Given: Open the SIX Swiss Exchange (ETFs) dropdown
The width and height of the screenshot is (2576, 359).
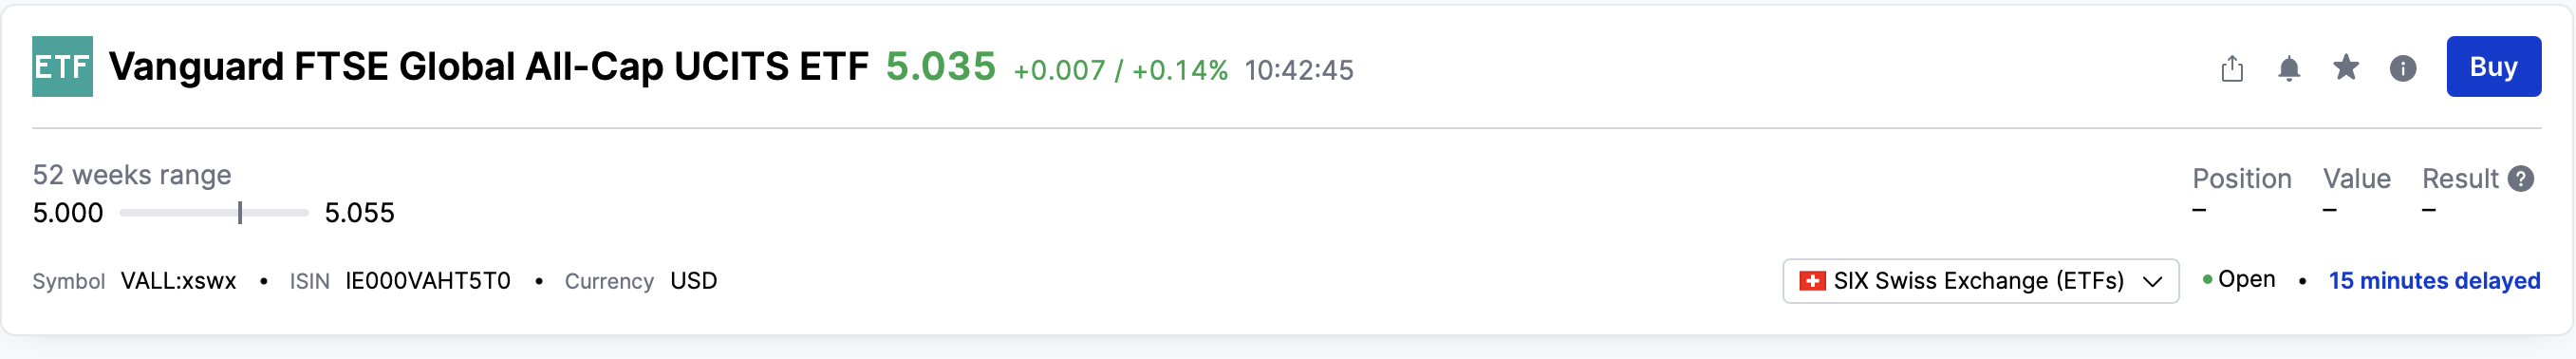Looking at the screenshot, I should (1980, 281).
